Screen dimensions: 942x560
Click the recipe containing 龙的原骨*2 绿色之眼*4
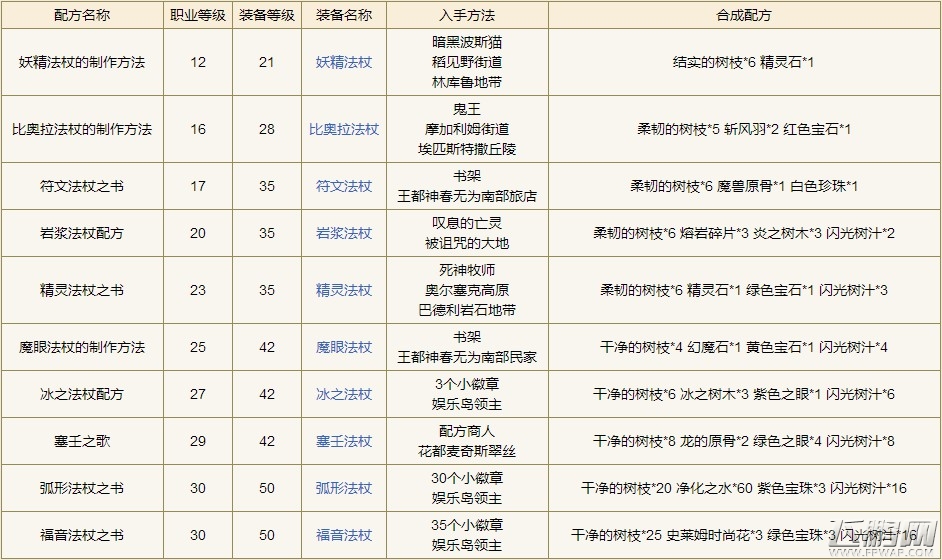(744, 441)
